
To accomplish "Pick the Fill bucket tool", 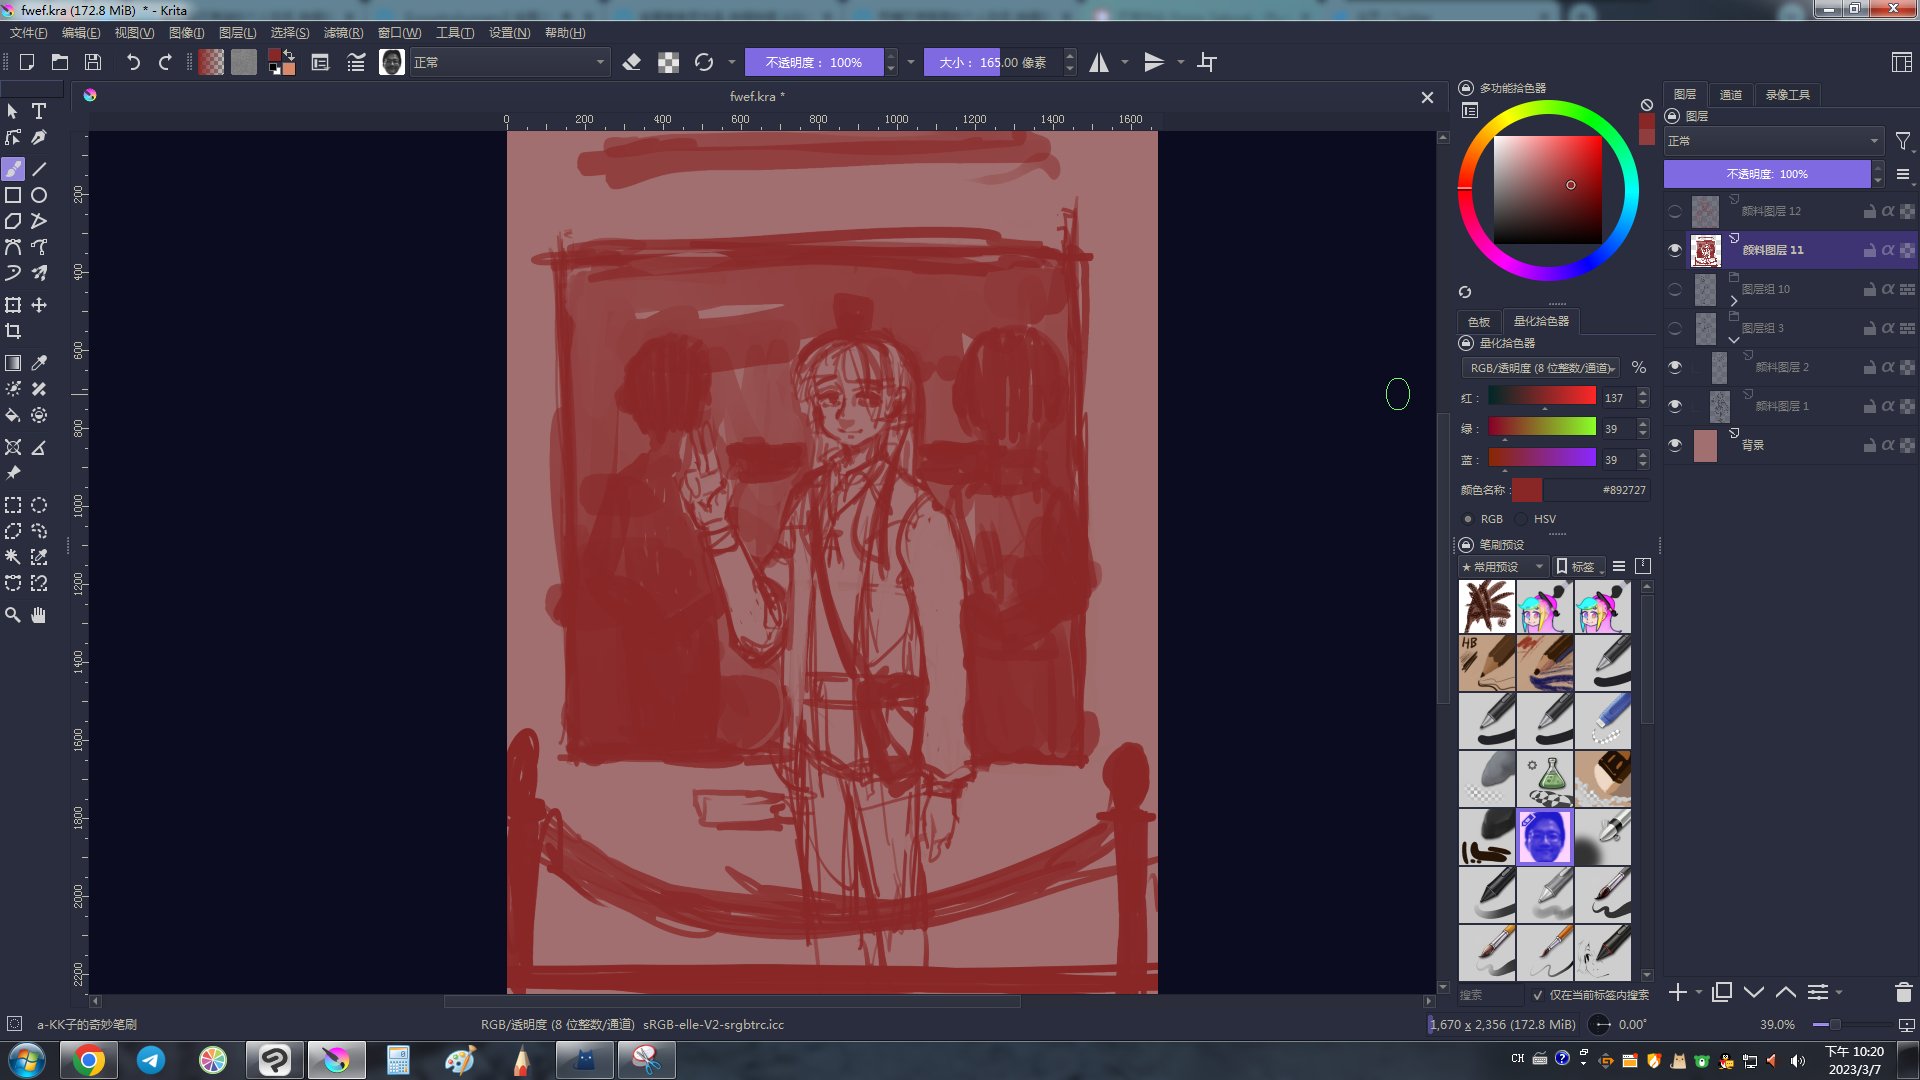I will pyautogui.click(x=13, y=415).
